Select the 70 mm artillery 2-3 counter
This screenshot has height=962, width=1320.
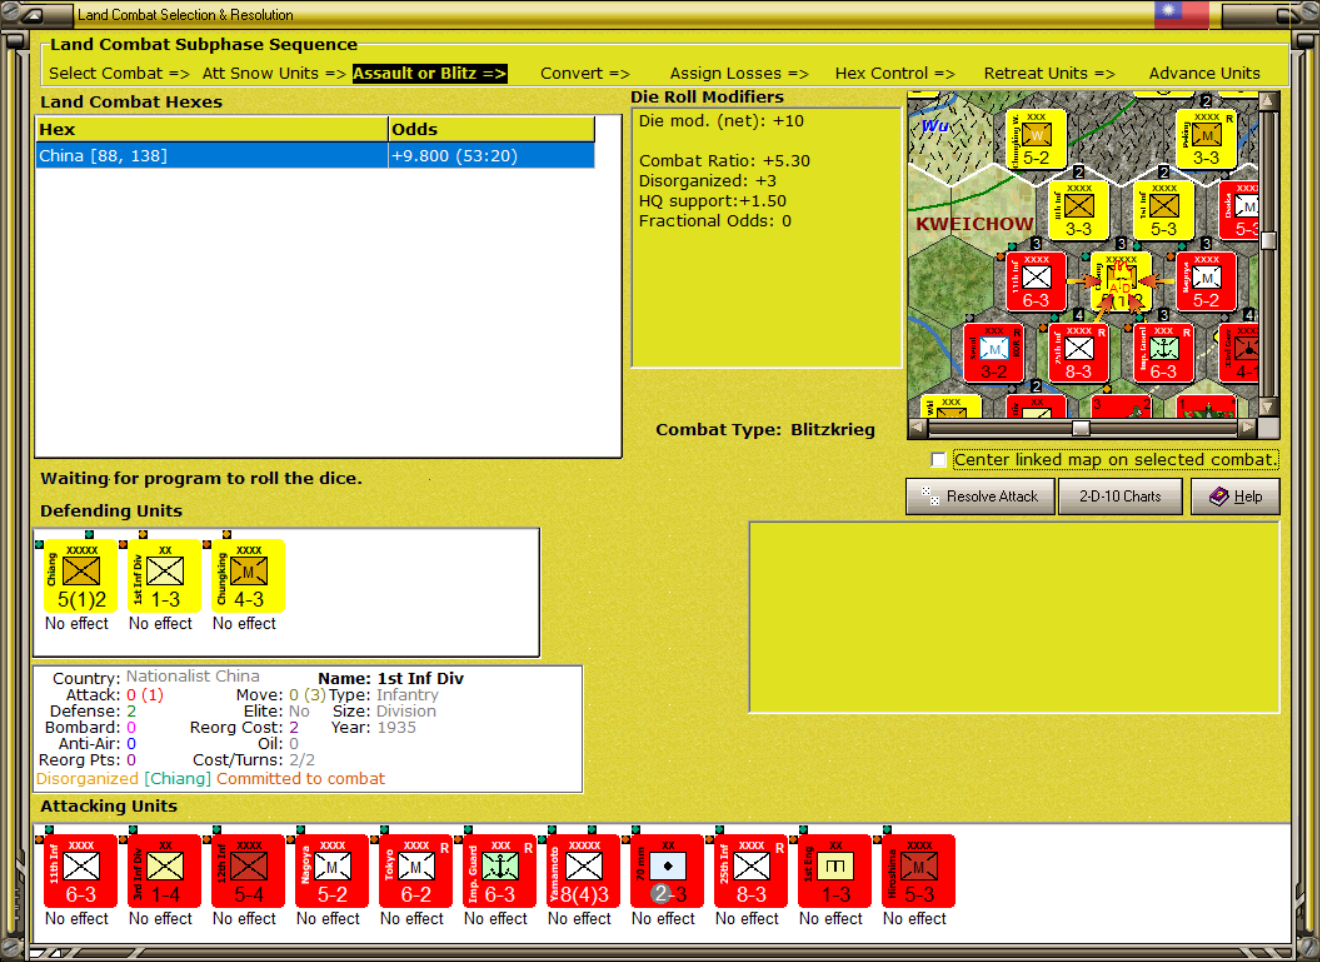pyautogui.click(x=668, y=871)
